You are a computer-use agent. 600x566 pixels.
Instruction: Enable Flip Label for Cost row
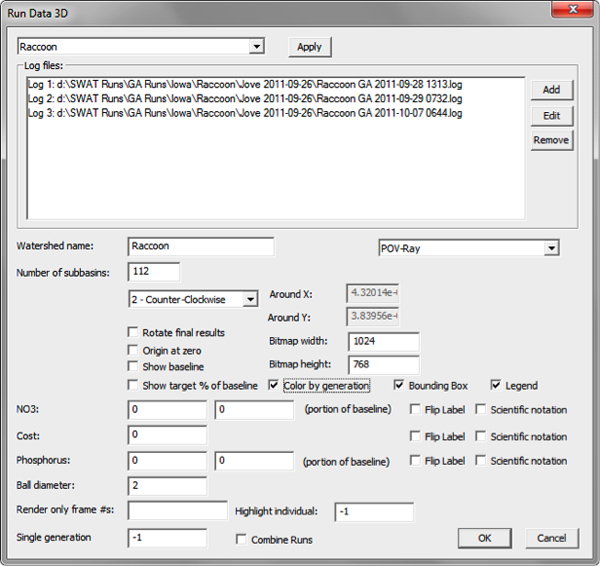click(x=416, y=437)
